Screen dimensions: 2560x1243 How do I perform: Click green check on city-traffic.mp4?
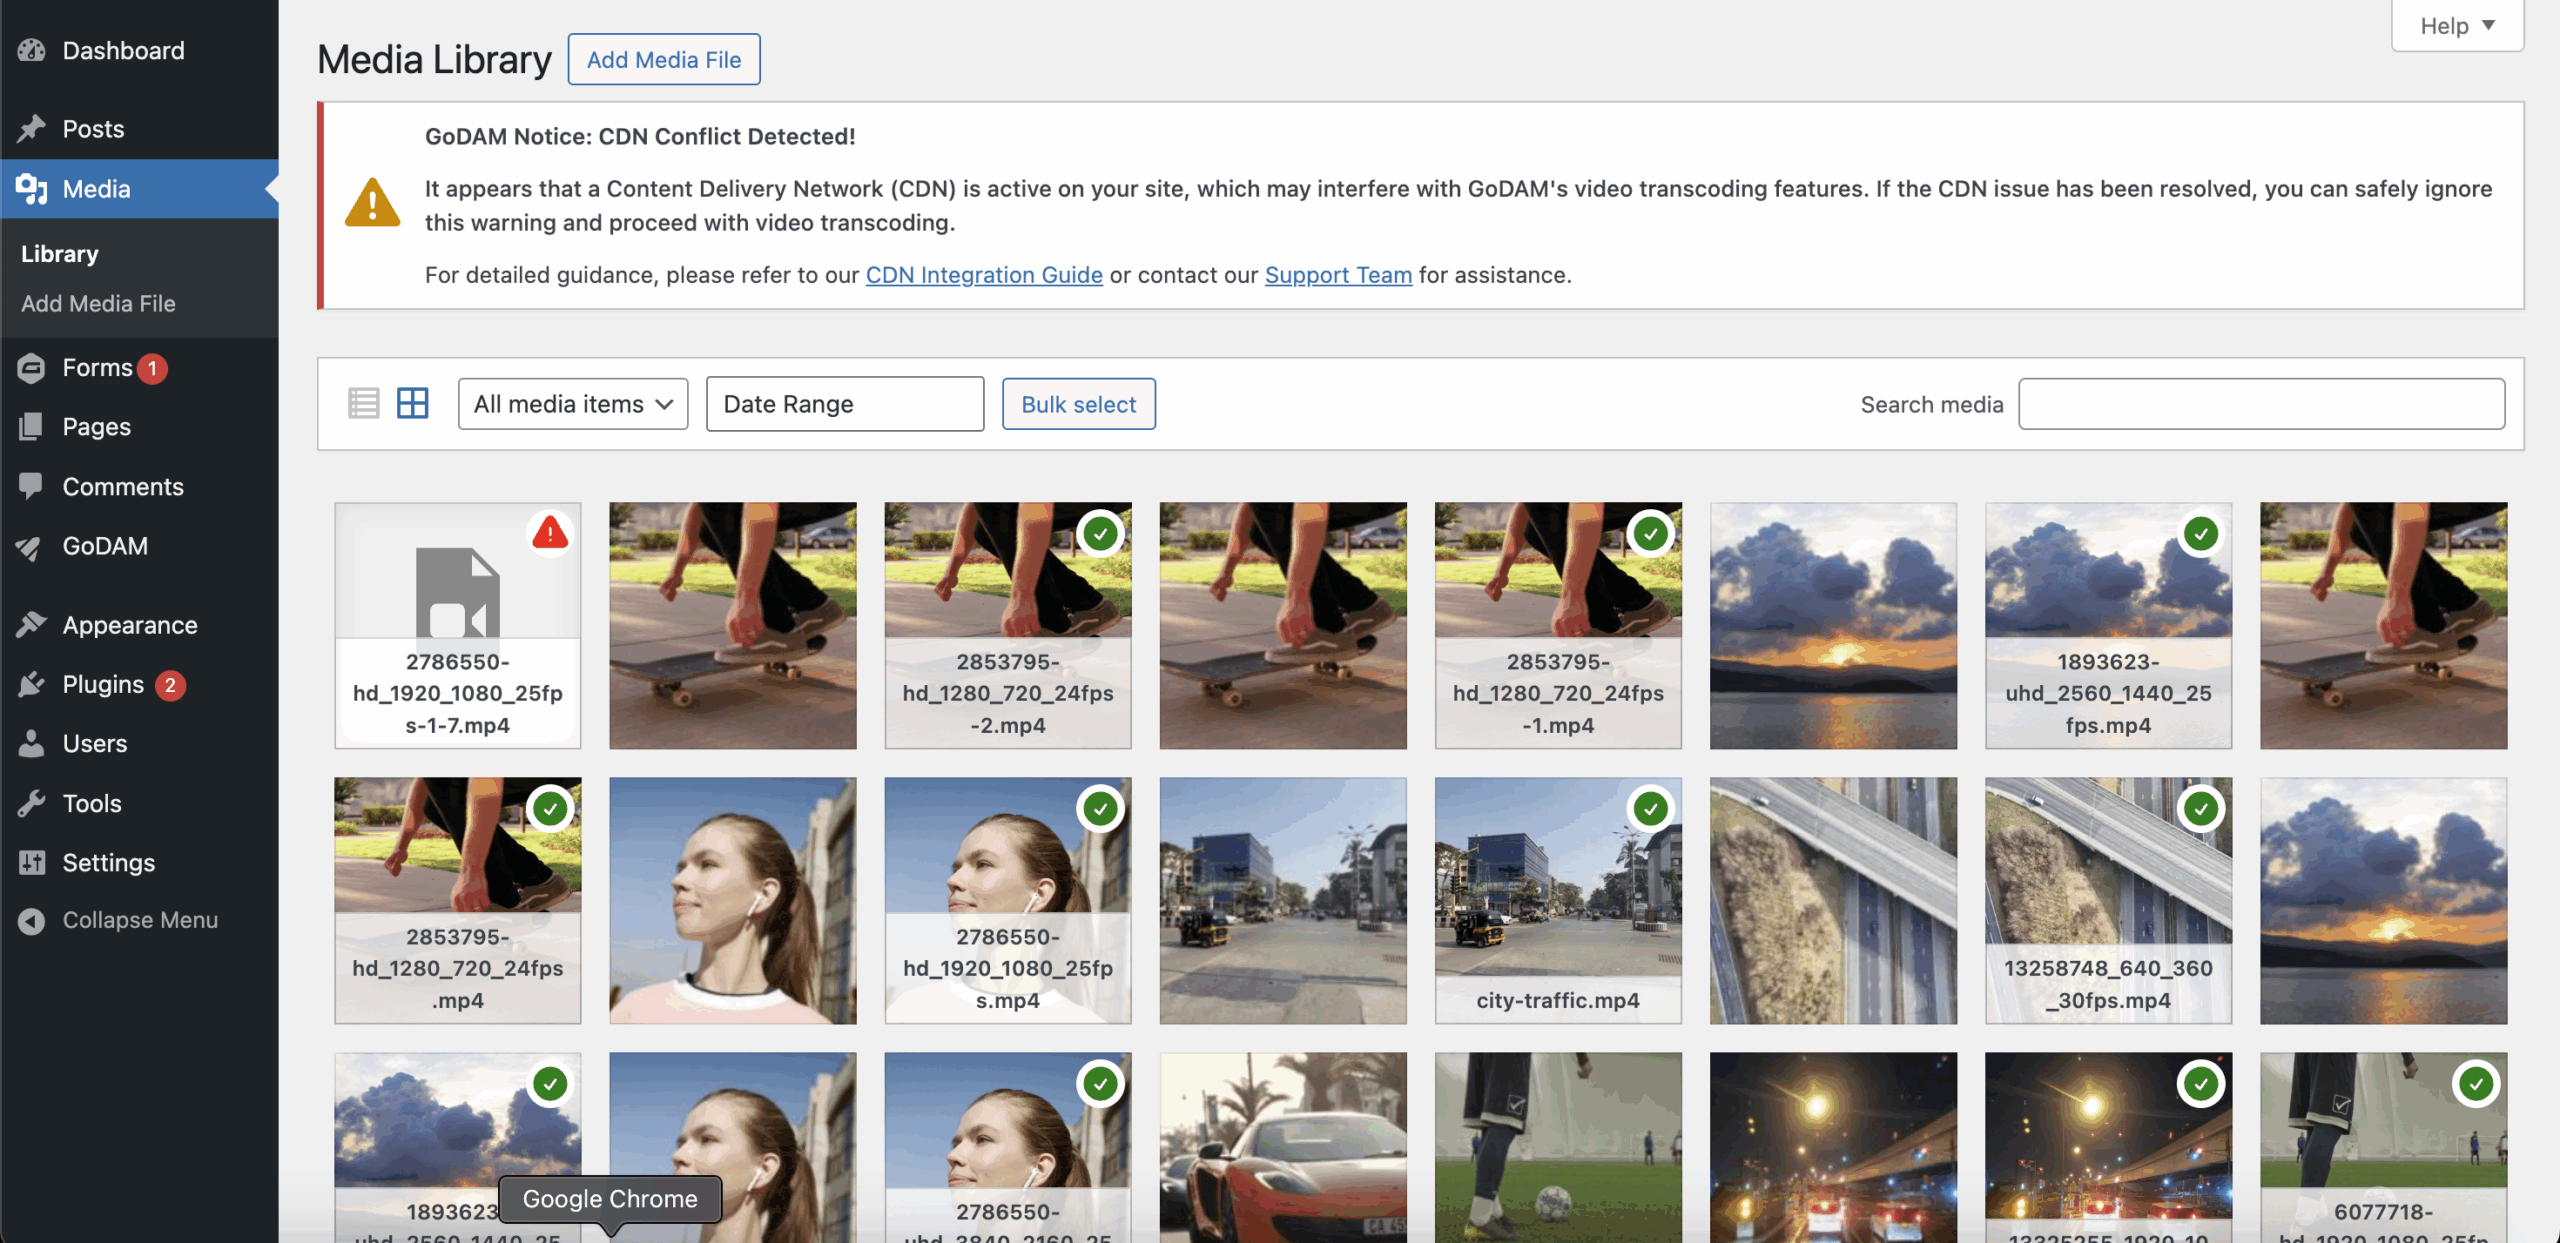(1650, 809)
